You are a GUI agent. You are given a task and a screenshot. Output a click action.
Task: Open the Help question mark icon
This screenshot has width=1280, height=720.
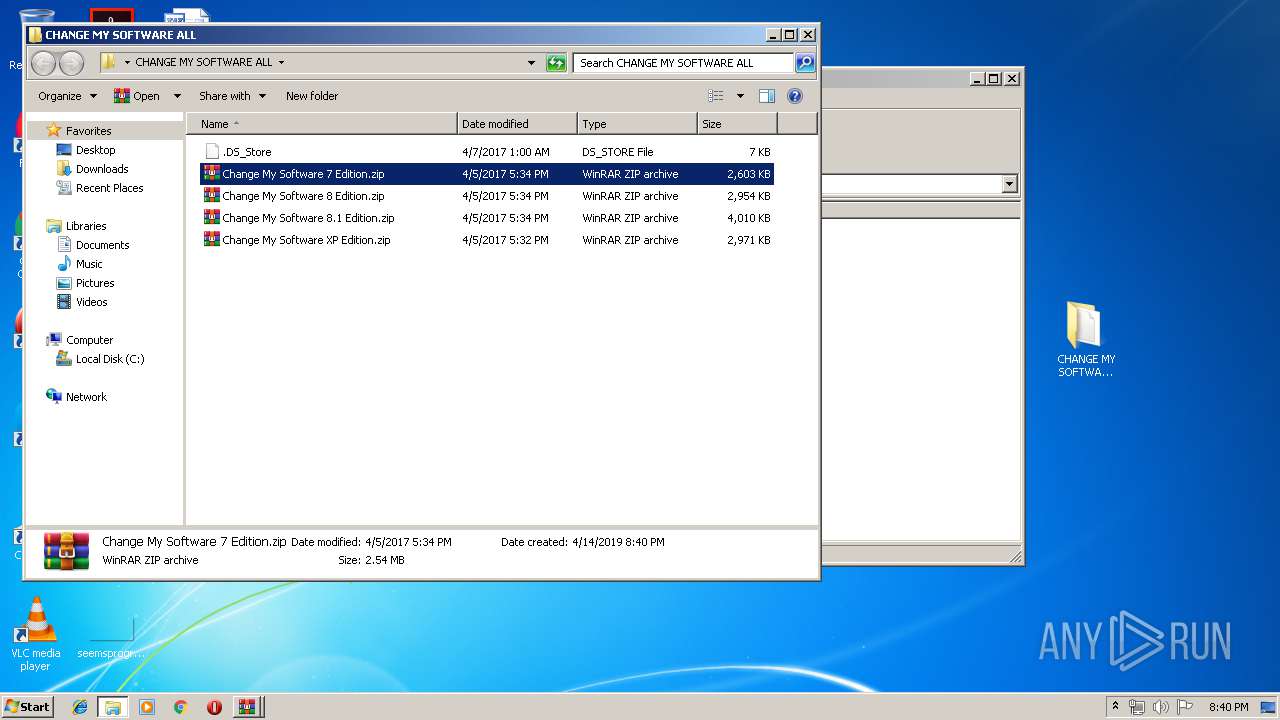[795, 96]
